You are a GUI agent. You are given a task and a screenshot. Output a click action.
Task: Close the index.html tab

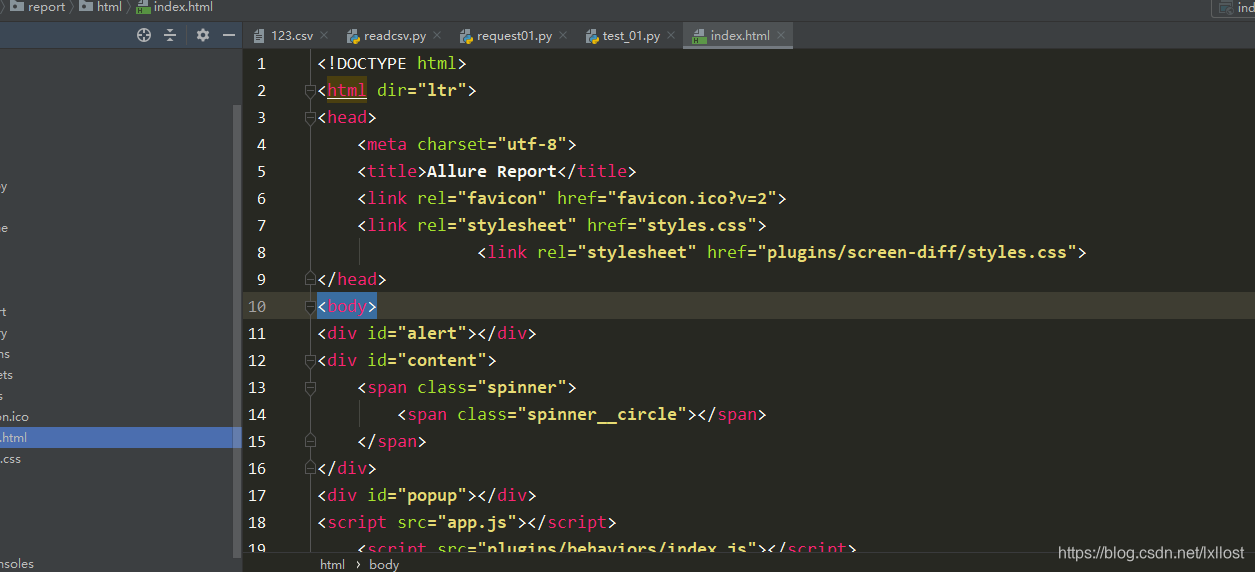click(782, 35)
